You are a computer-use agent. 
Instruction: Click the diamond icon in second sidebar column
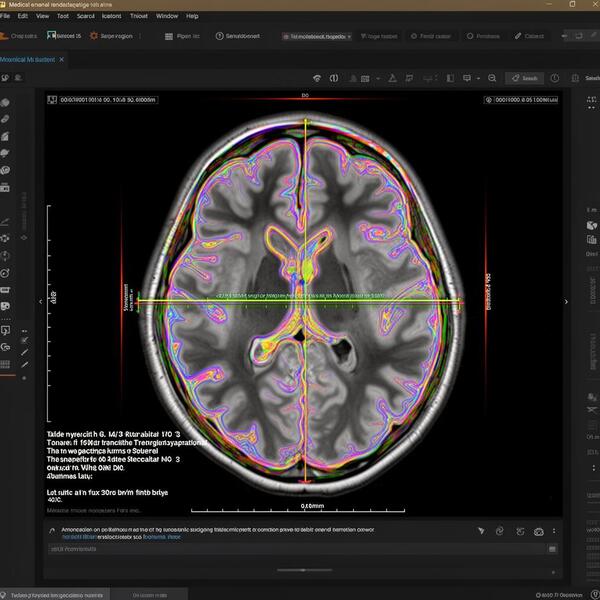click(x=24, y=238)
